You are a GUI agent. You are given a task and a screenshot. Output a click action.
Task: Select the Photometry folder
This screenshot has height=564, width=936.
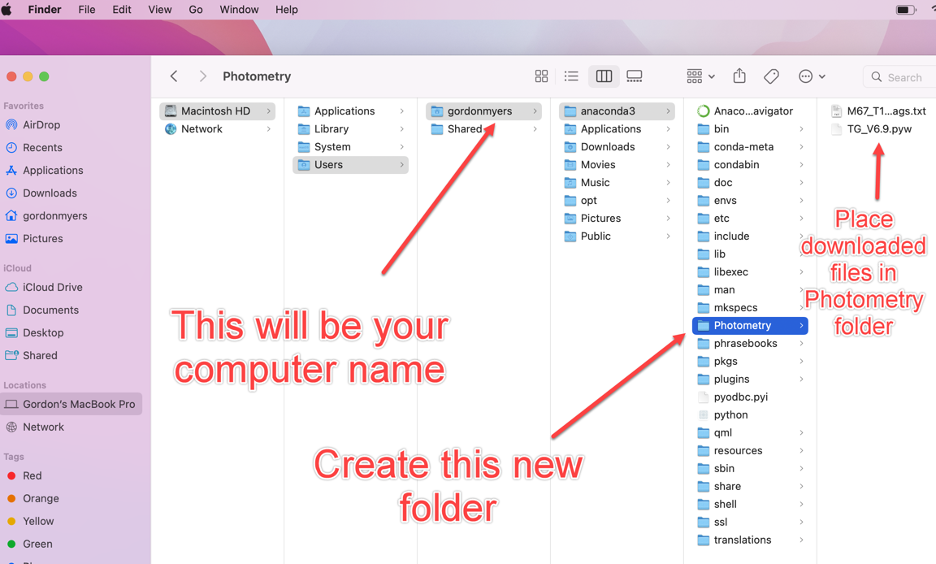[742, 326]
